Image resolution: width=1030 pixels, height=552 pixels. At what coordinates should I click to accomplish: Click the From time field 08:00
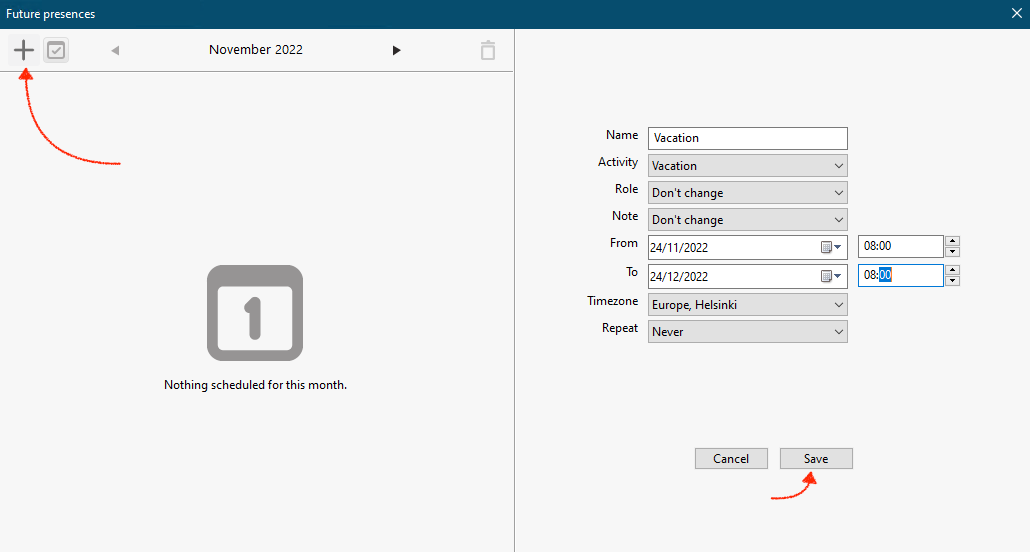pos(901,246)
